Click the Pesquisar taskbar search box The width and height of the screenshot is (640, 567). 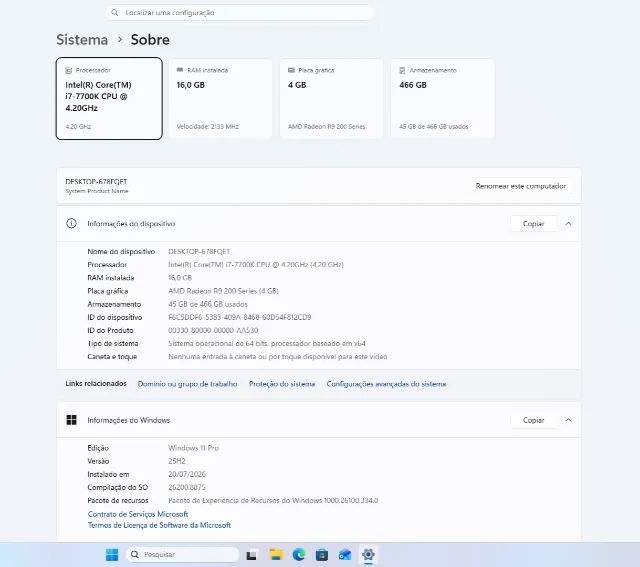[x=182, y=554]
